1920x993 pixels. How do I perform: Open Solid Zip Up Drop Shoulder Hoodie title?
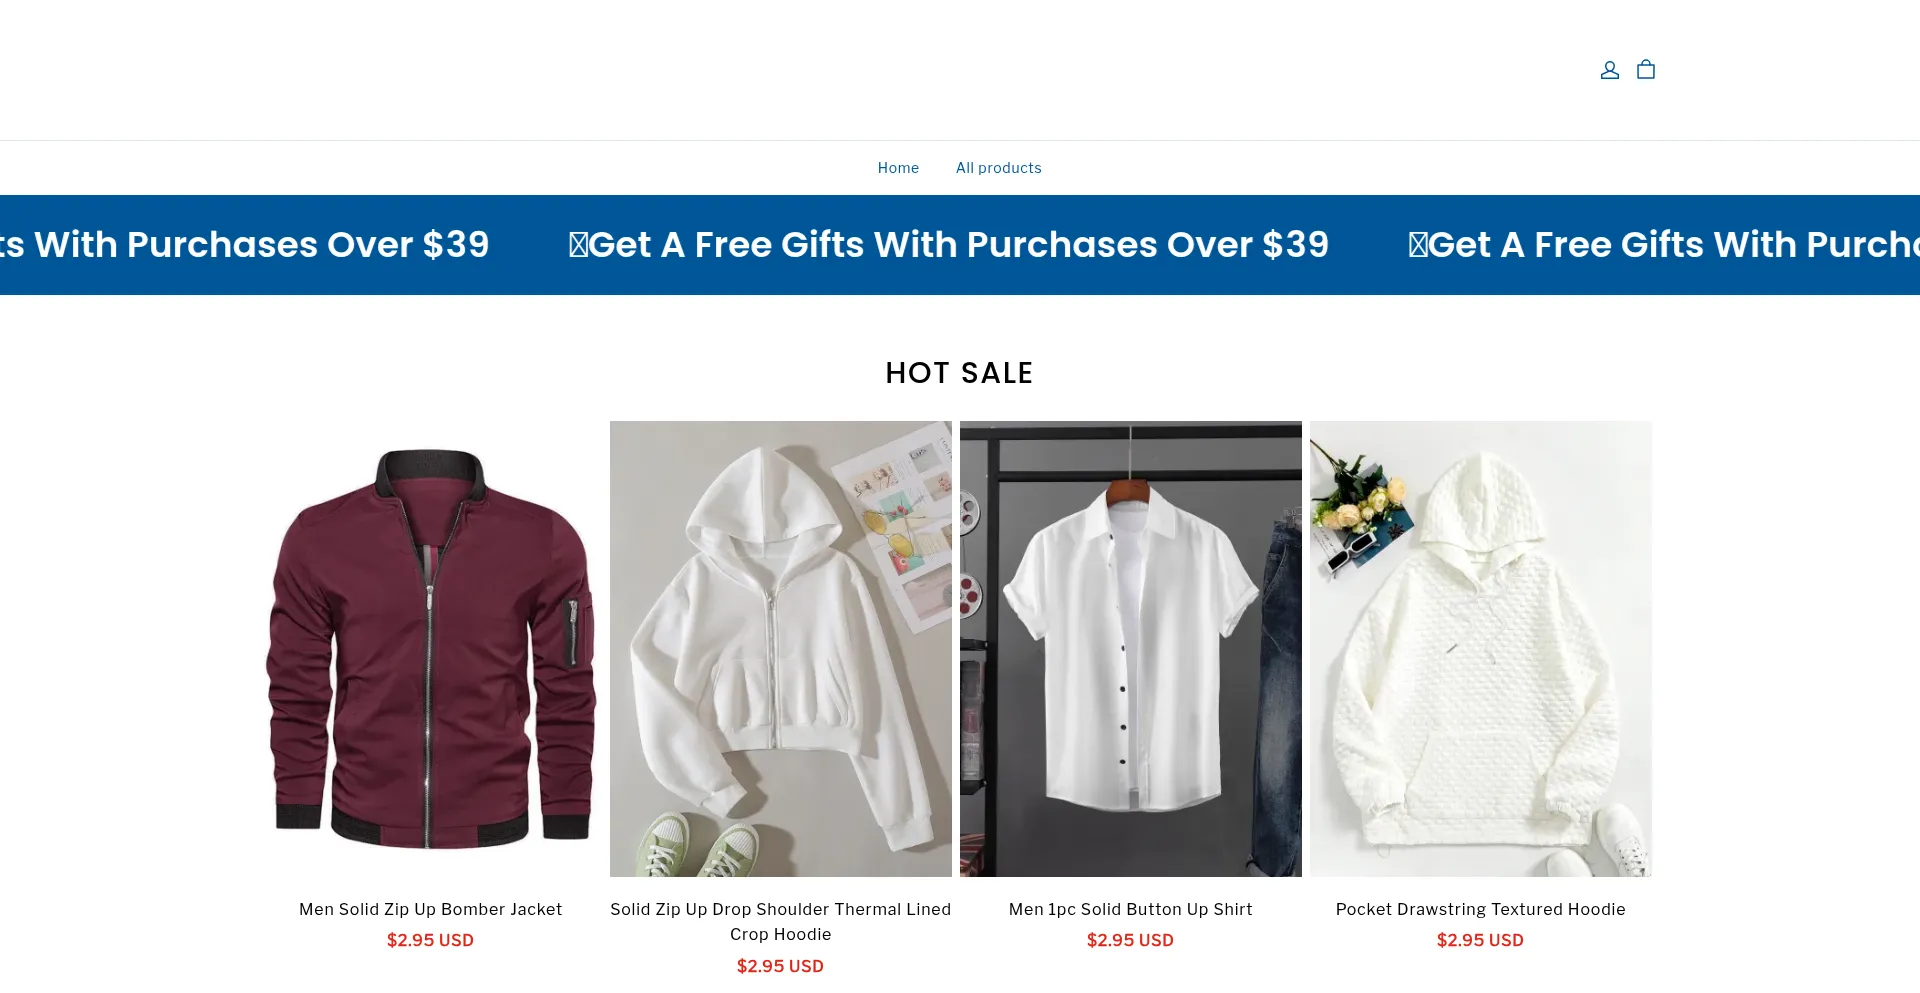tap(781, 921)
